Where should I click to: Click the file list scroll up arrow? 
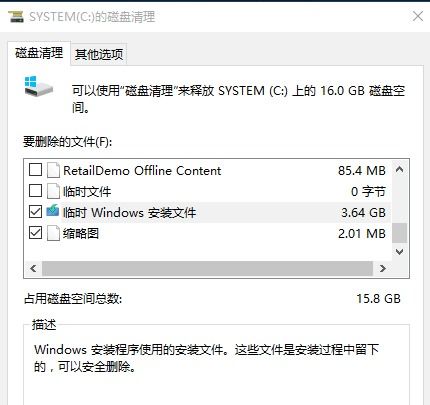tap(399, 170)
